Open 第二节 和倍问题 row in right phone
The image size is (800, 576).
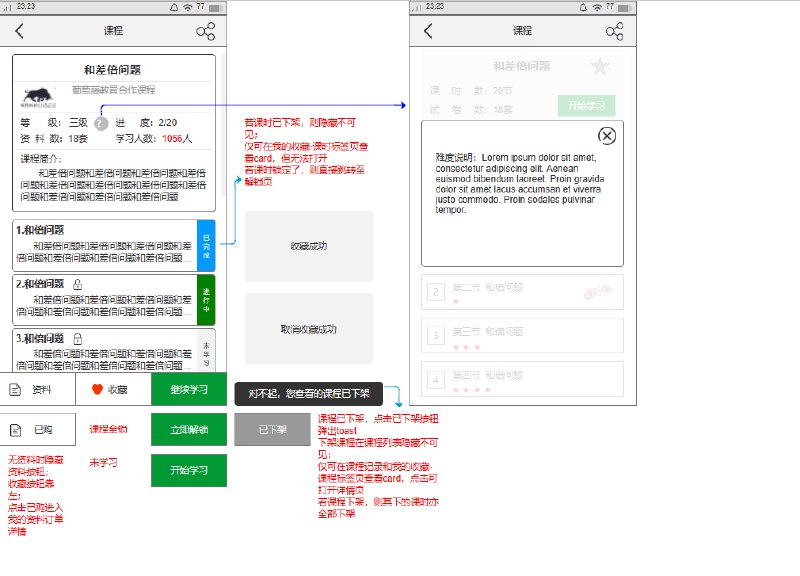522,292
